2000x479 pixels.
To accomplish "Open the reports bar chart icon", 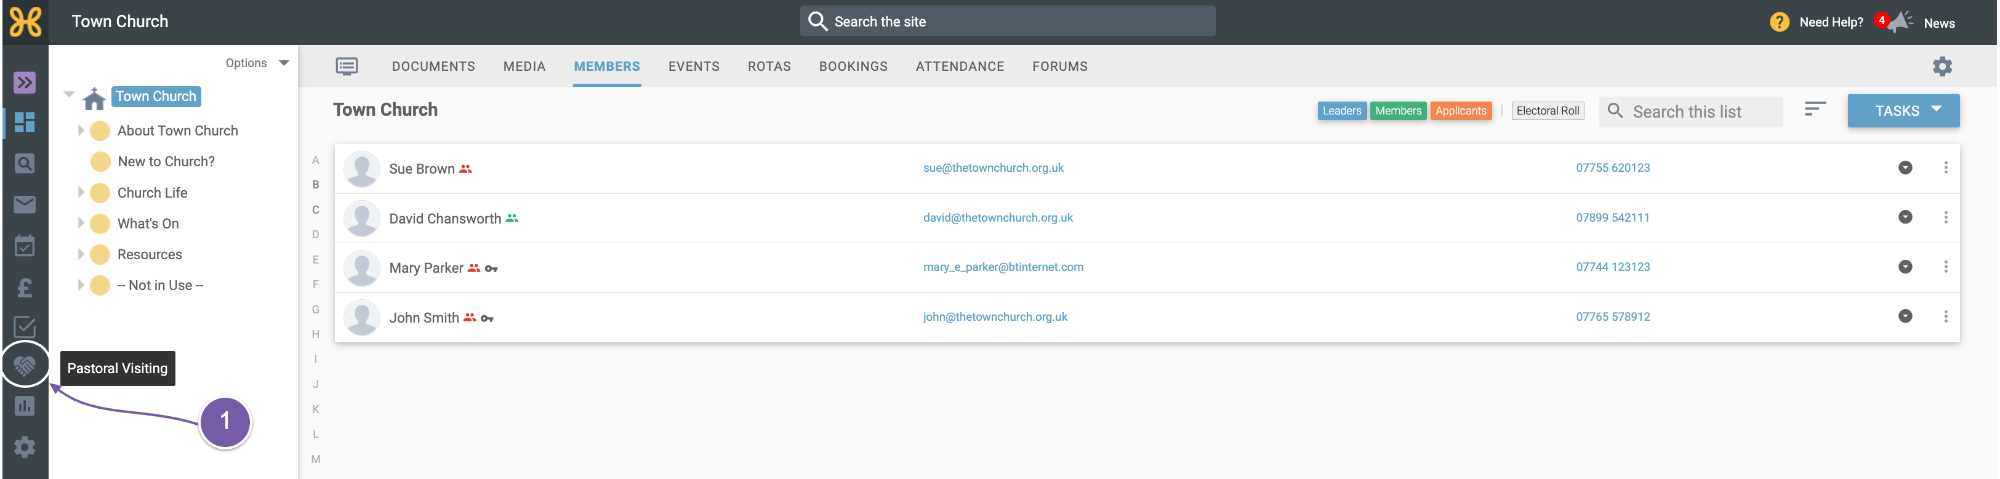I will 25,406.
